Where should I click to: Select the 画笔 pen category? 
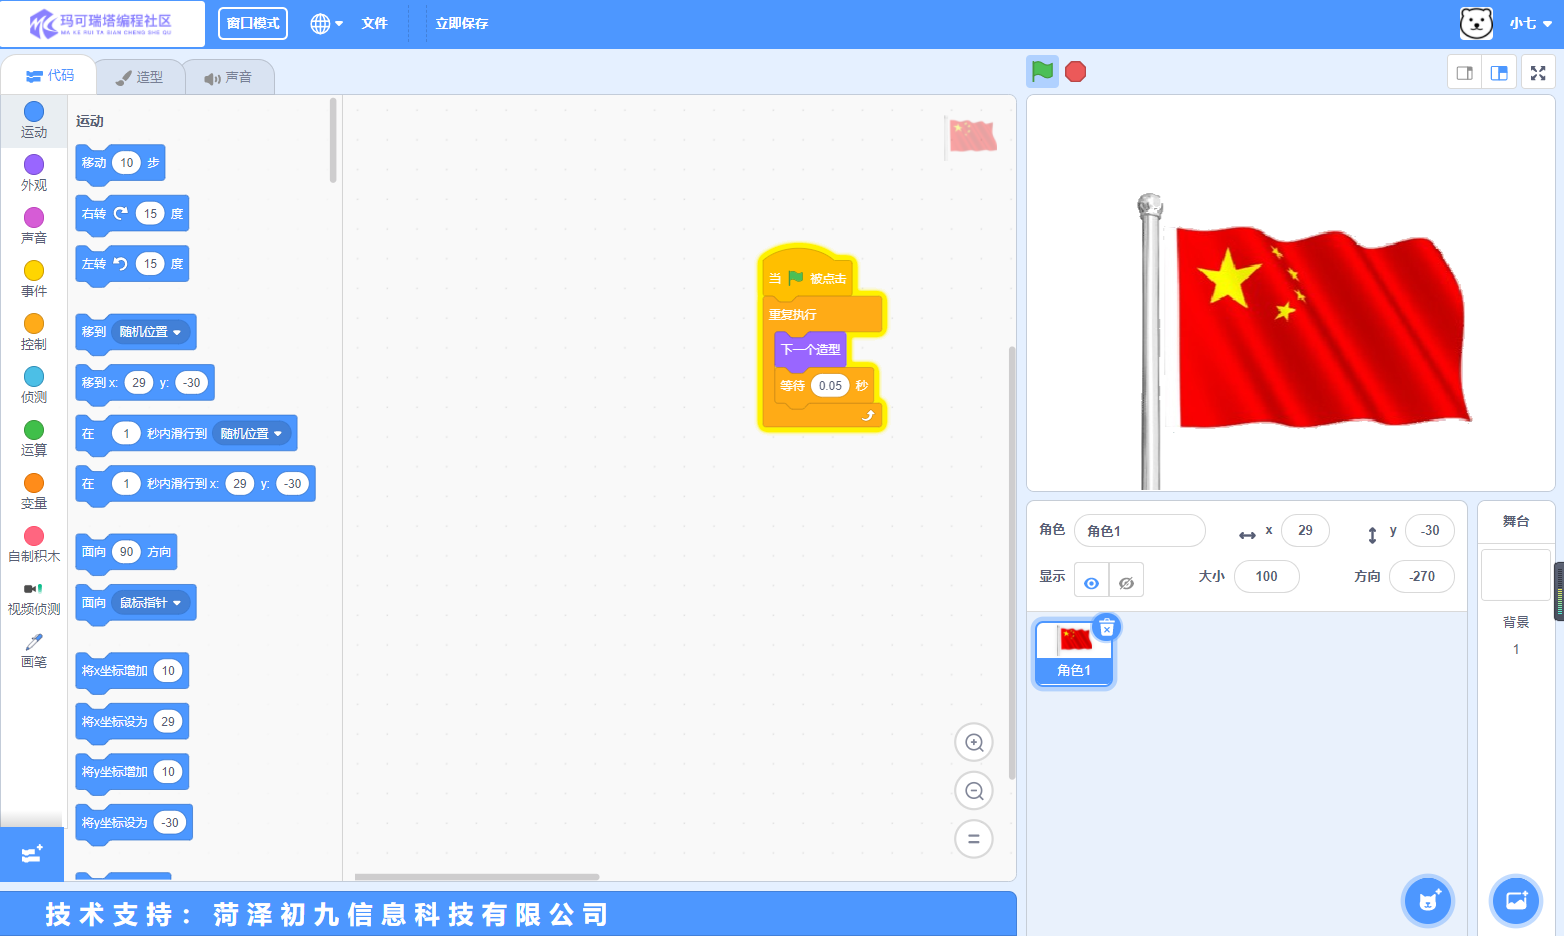34,650
